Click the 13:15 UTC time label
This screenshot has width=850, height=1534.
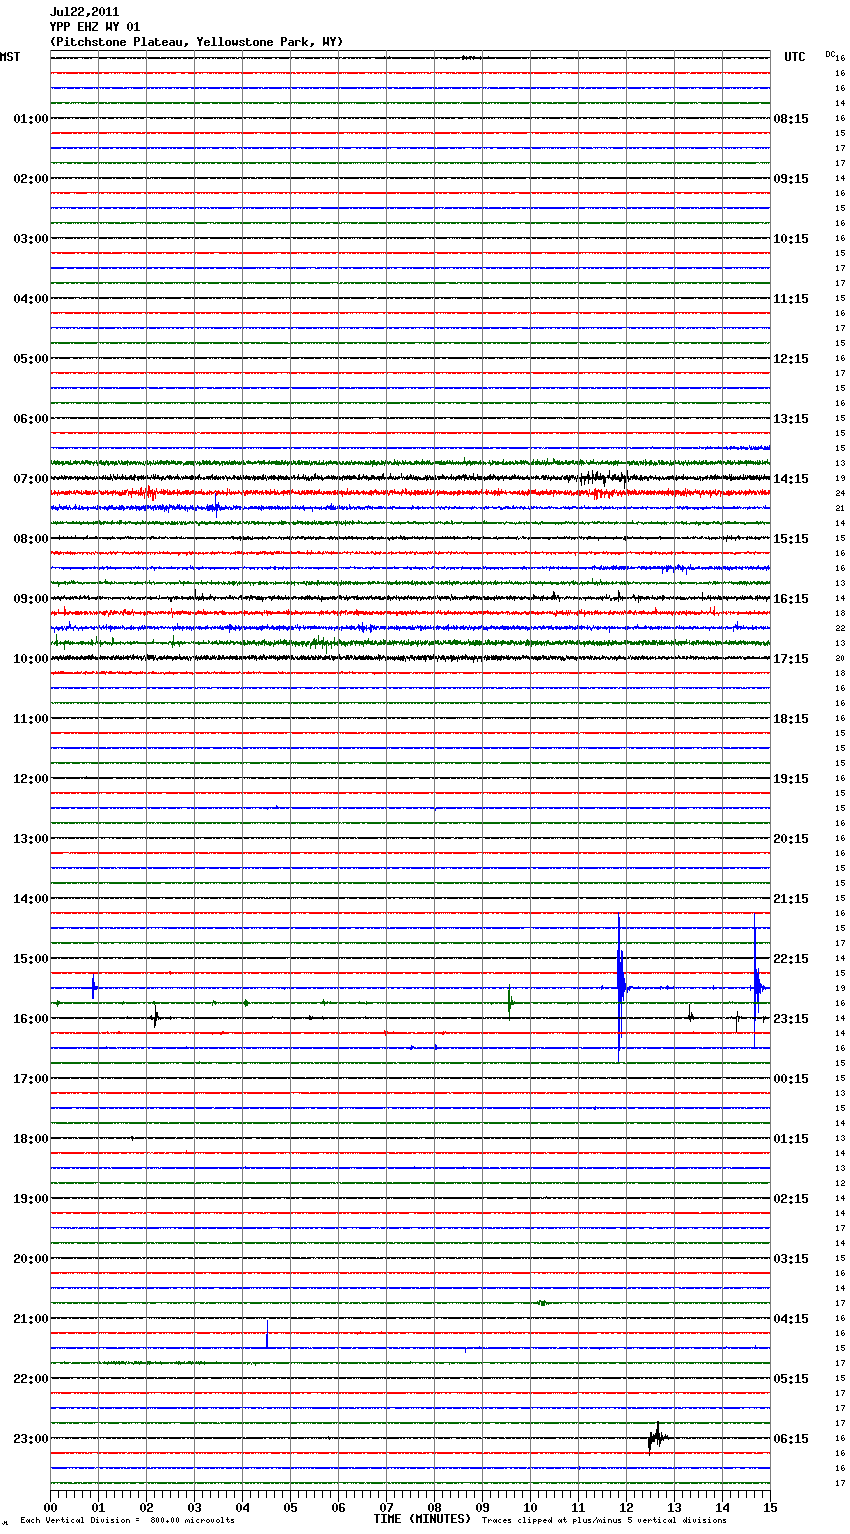791,419
